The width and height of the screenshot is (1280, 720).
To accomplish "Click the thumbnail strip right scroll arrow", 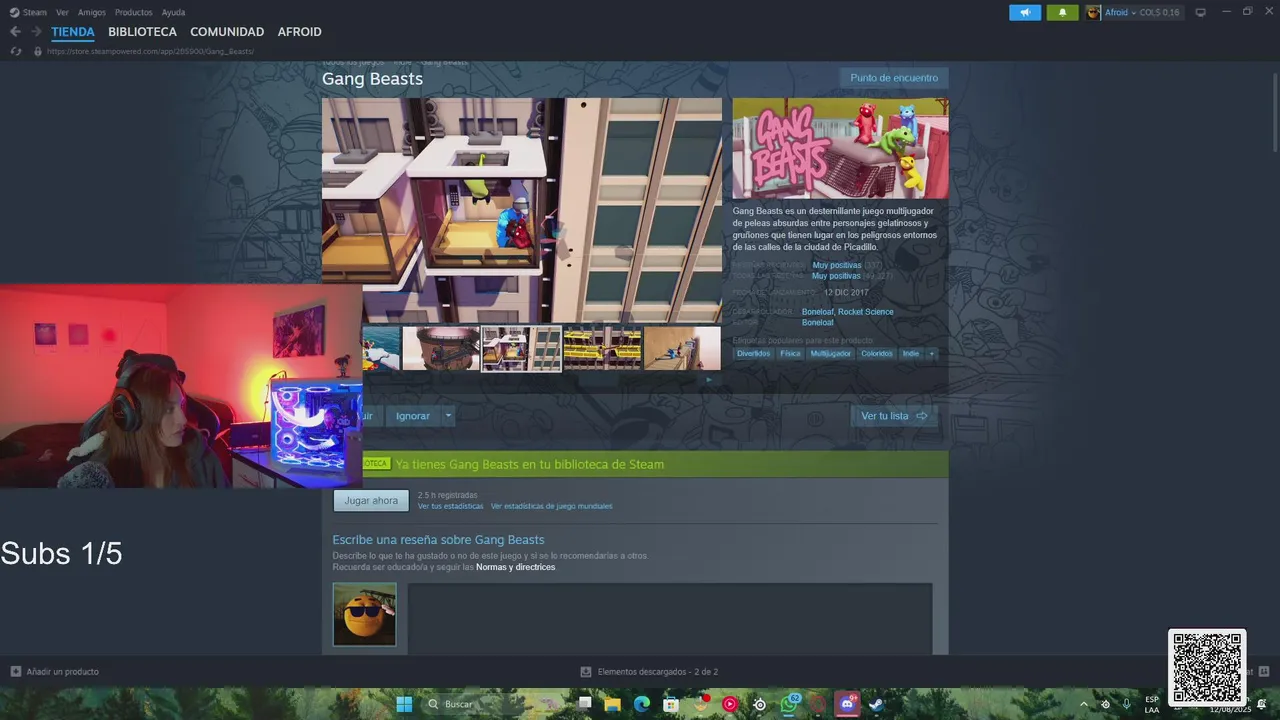I will click(x=709, y=379).
